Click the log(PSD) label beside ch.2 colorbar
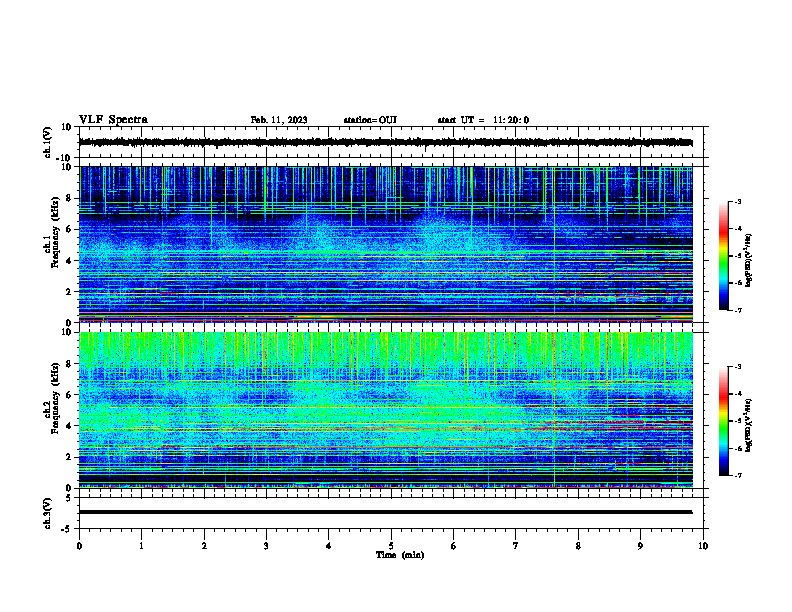Viewport: 792px width, 612px height. tap(748, 425)
